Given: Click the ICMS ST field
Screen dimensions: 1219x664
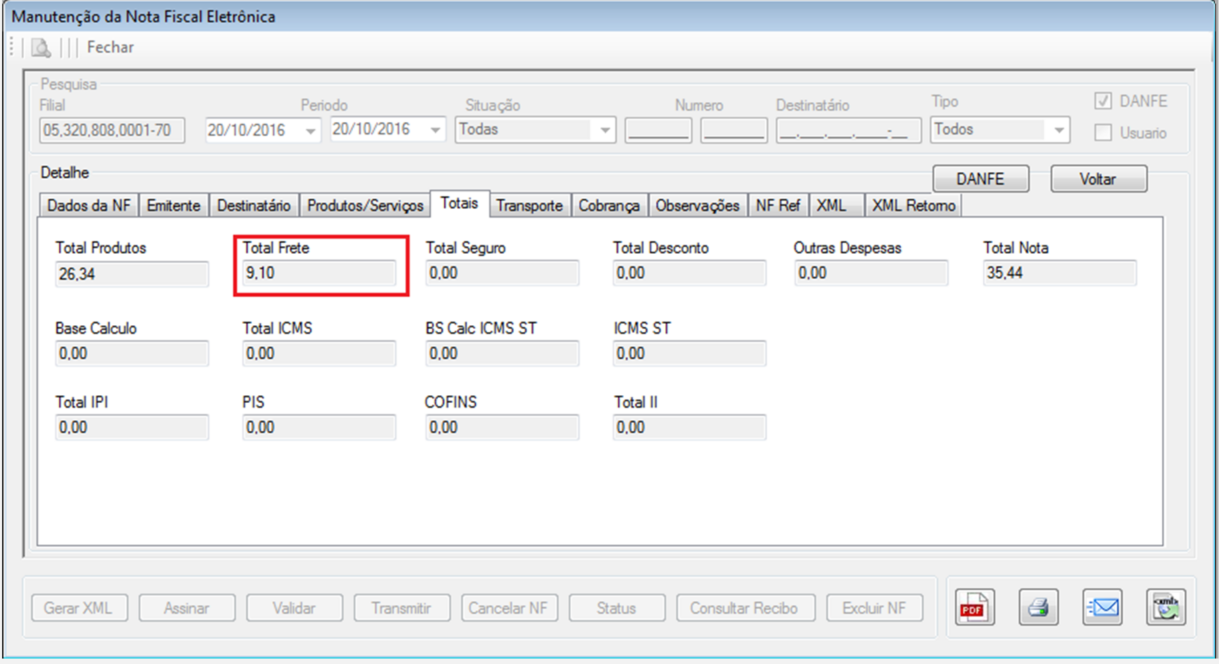Looking at the screenshot, I should point(690,354).
